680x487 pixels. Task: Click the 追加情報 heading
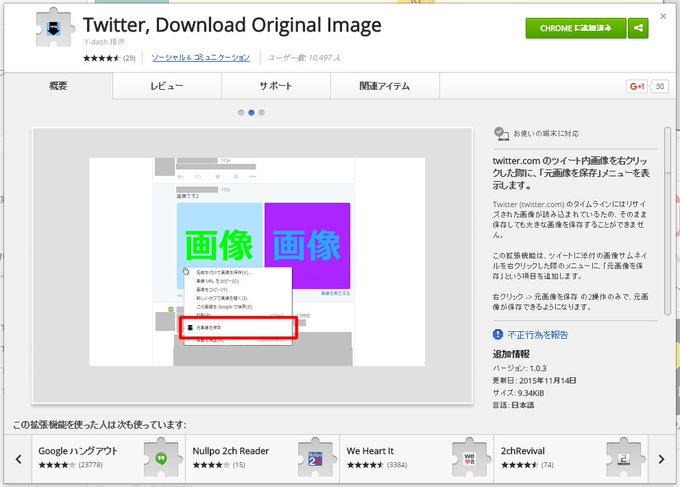(511, 354)
